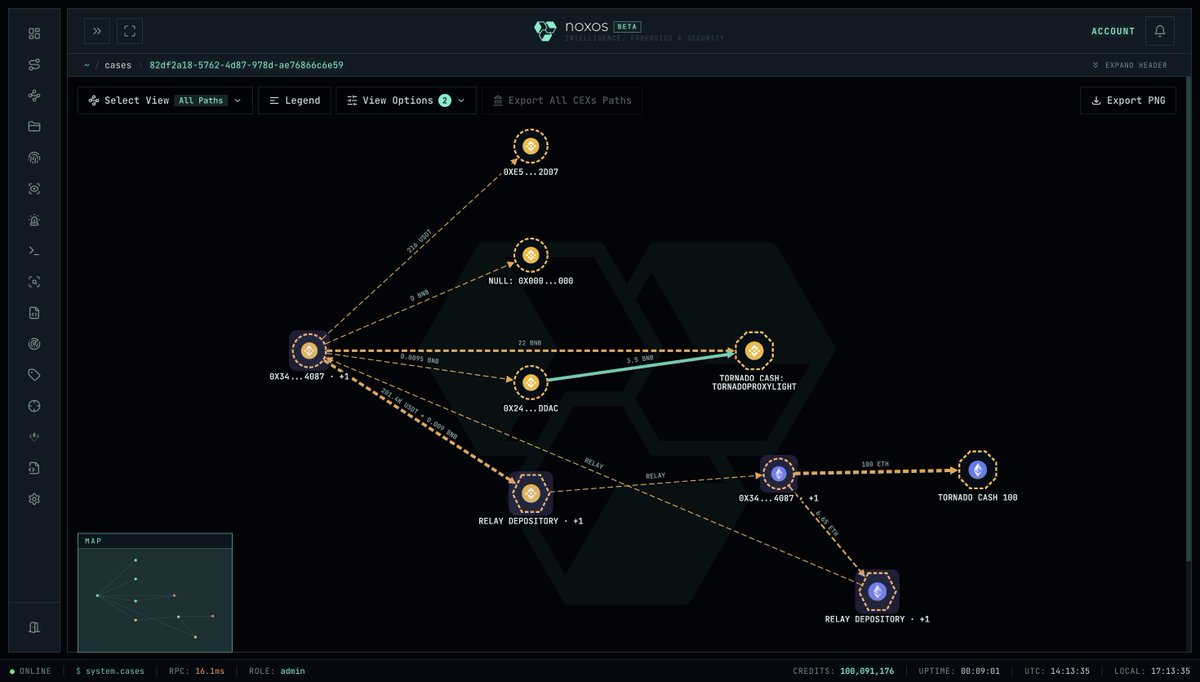This screenshot has width=1200, height=682.
Task: Open the alarm siren icon in sidebar
Action: [x=34, y=219]
